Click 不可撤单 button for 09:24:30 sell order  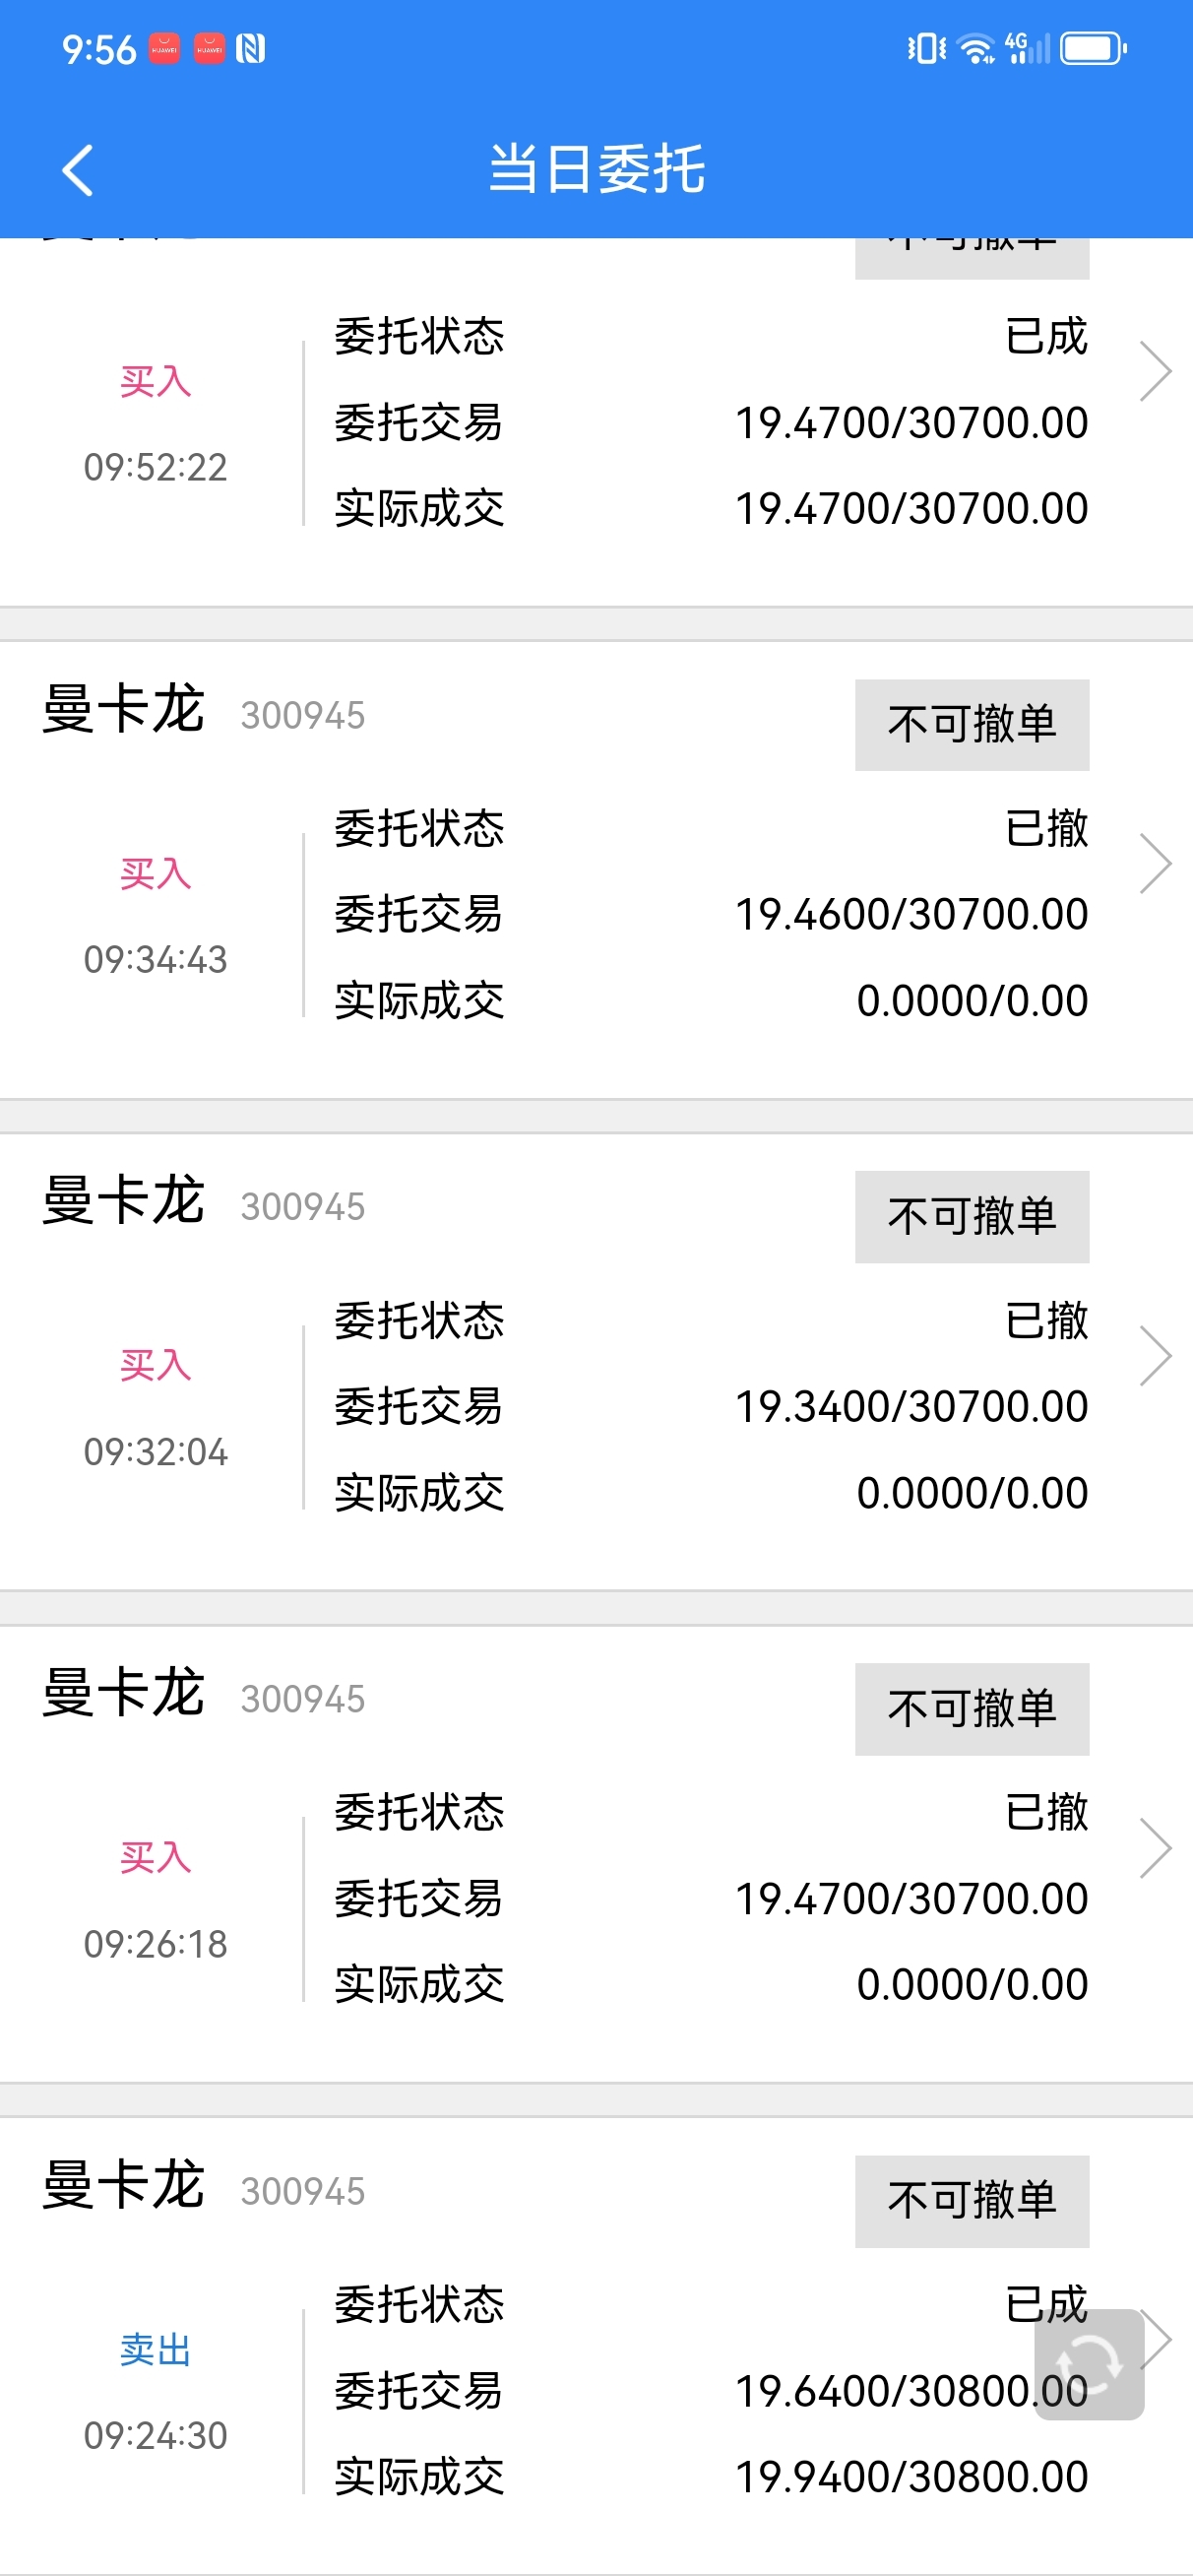point(972,2200)
